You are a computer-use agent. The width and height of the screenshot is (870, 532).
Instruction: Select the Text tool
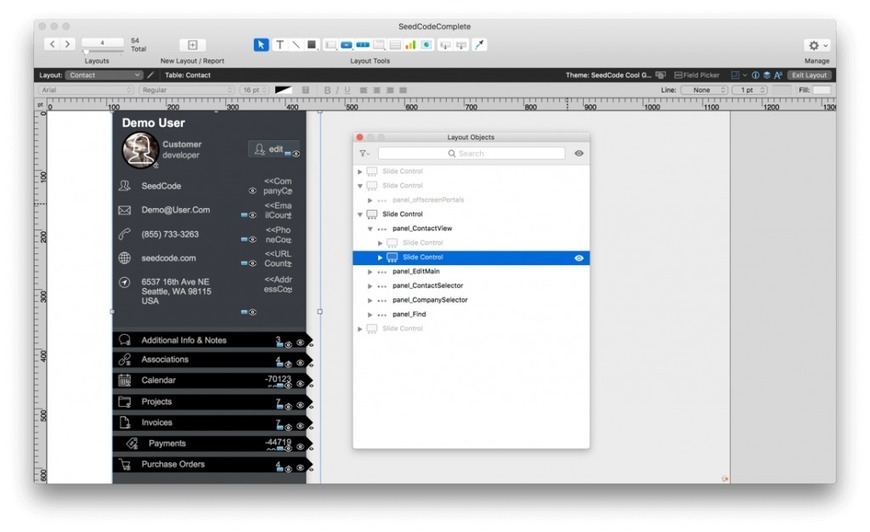click(280, 44)
